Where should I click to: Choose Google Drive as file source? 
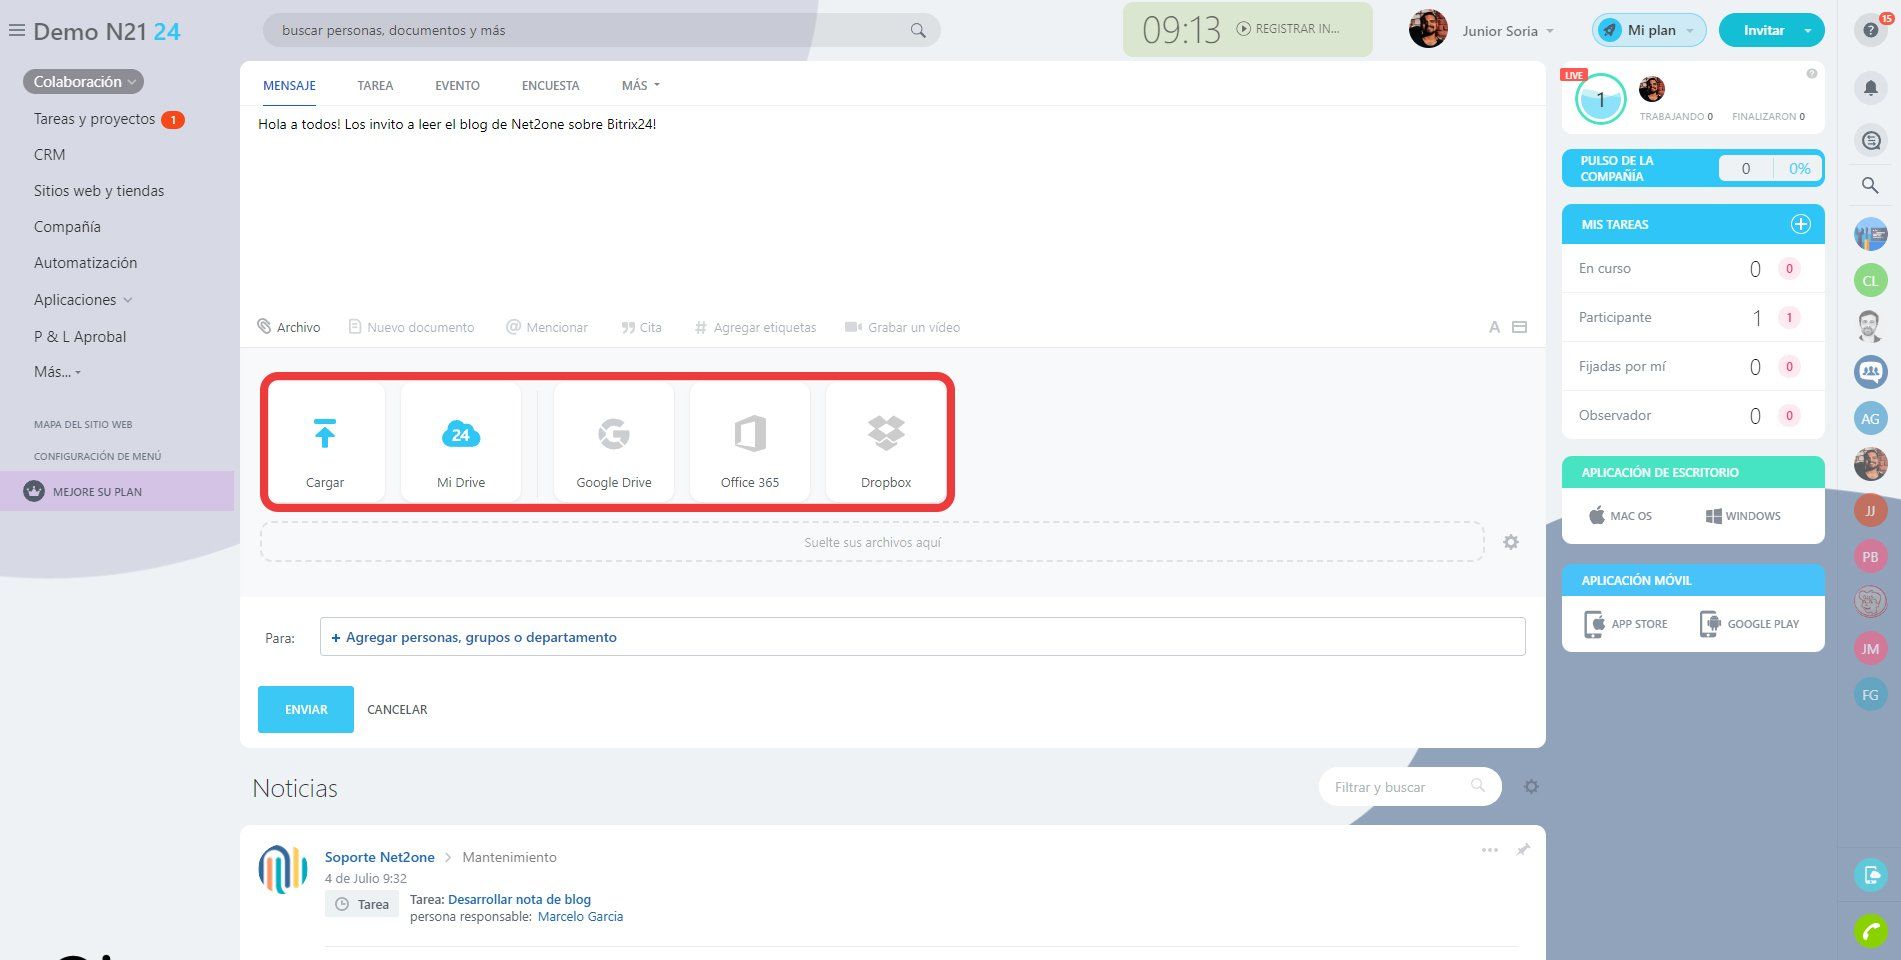pos(614,441)
